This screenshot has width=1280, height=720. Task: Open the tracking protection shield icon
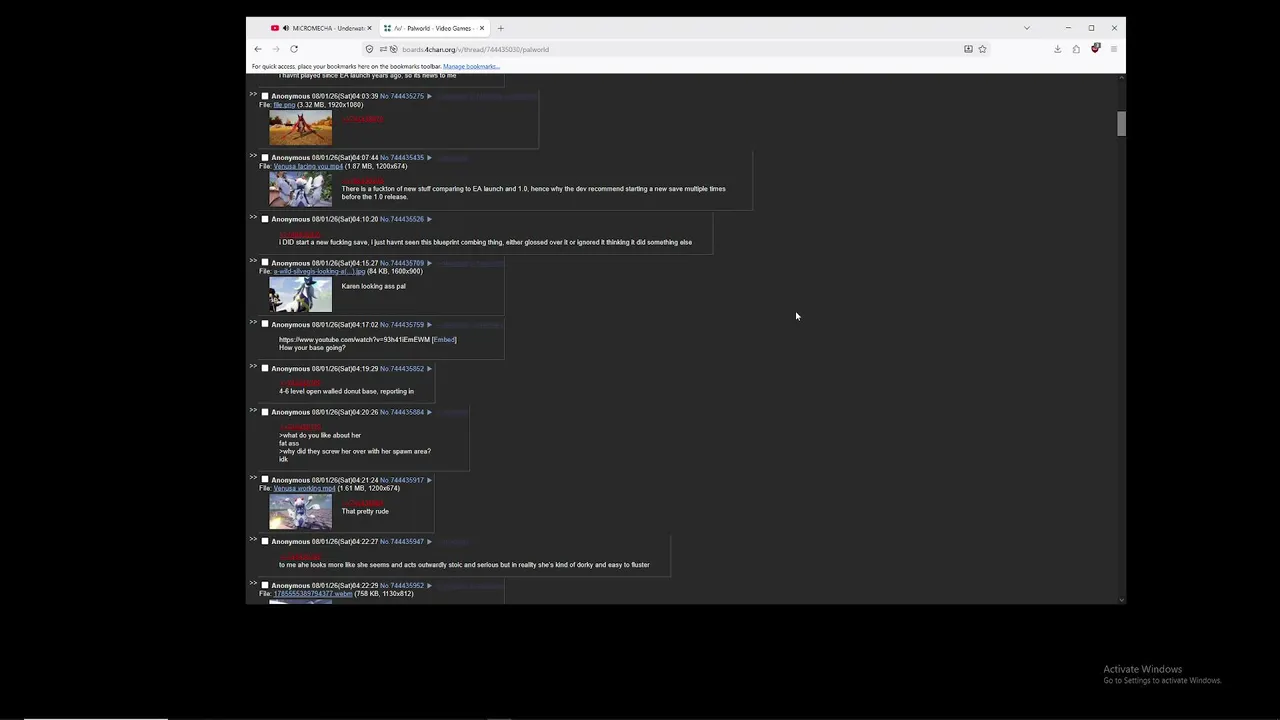(x=369, y=49)
